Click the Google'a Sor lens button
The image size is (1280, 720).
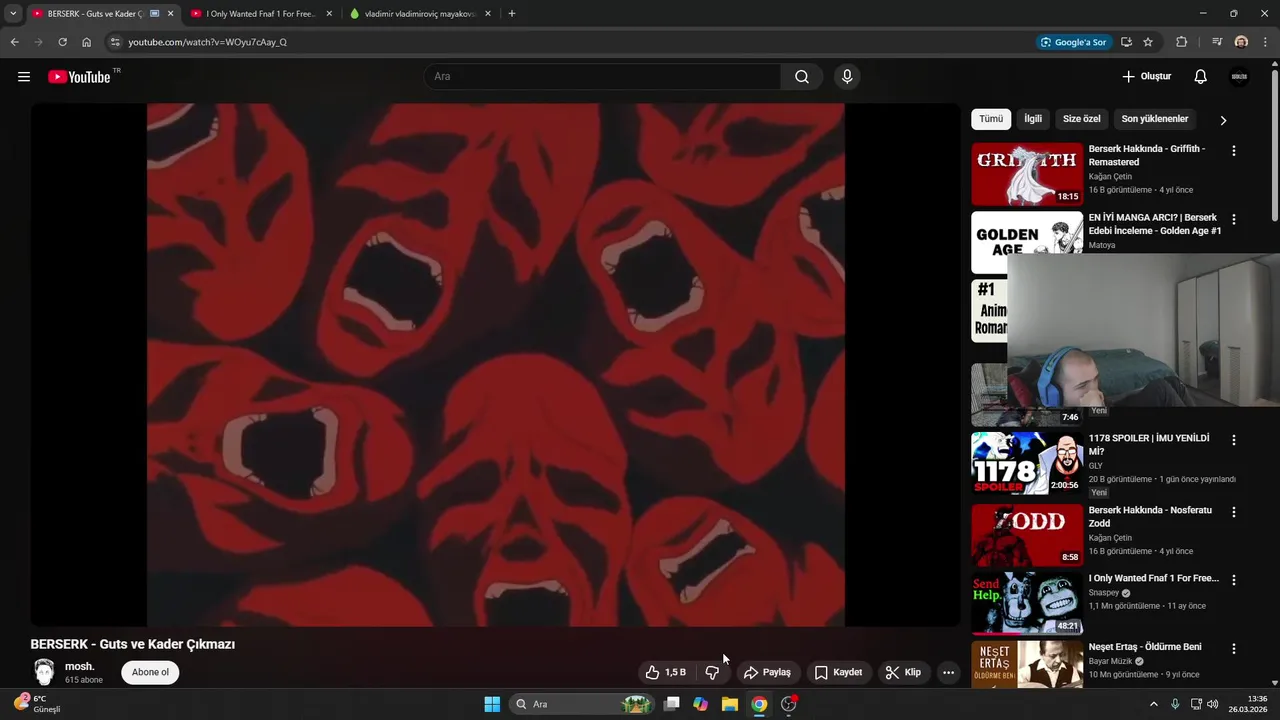click(x=1074, y=42)
